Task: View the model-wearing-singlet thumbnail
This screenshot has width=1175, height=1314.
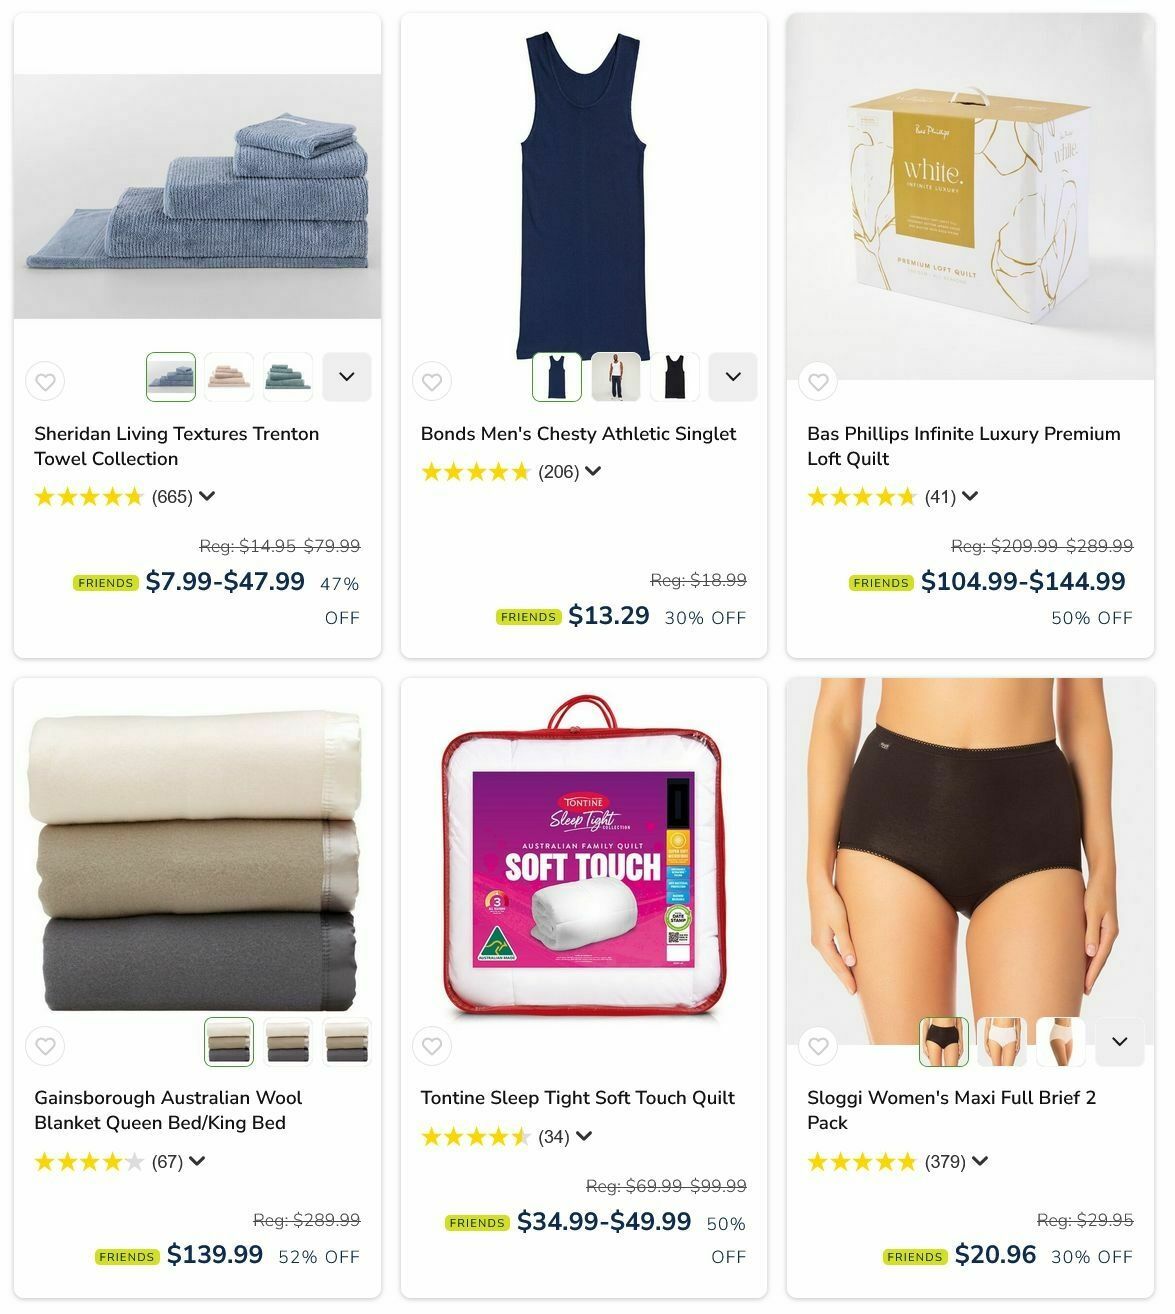Action: pos(616,377)
